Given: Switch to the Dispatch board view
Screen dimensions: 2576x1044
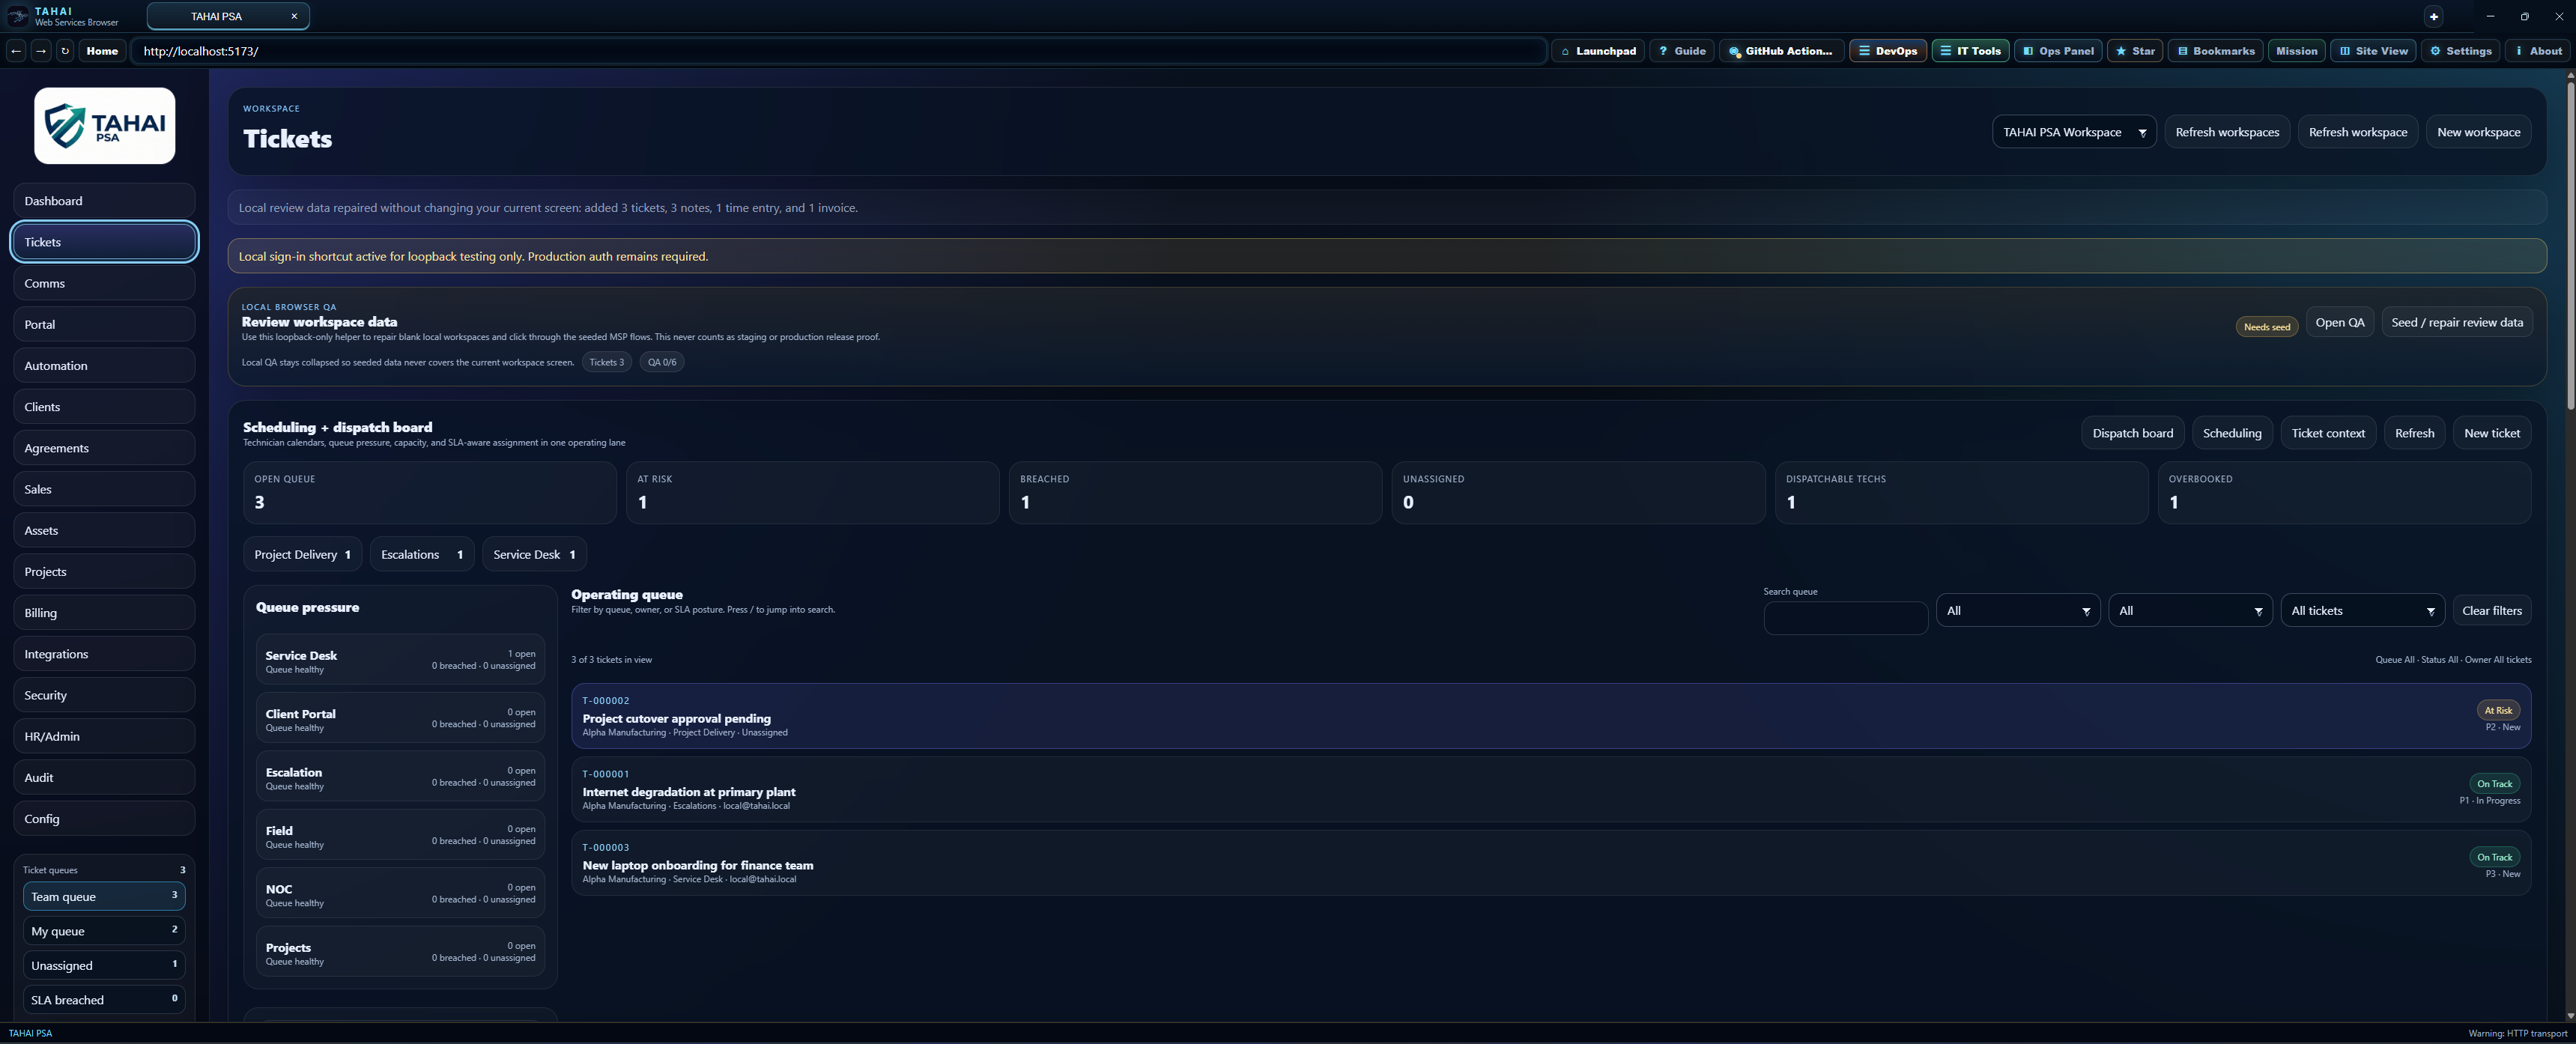Looking at the screenshot, I should pos(2132,433).
